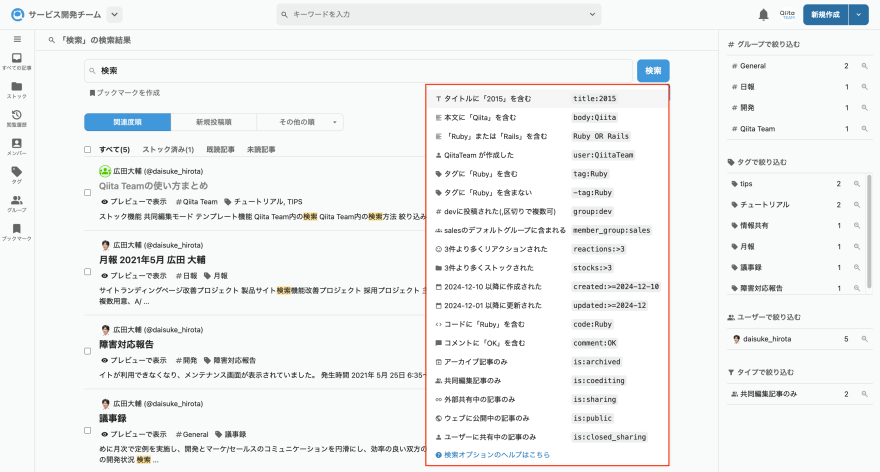Click the blue 検索 button
The image size is (880, 472).
(x=653, y=71)
